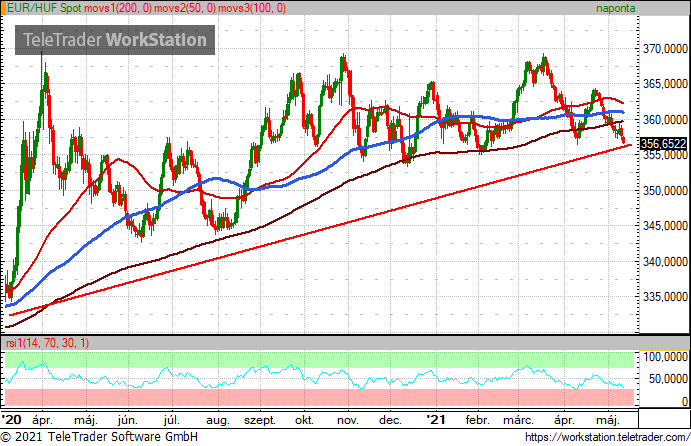The width and height of the screenshot is (691, 446).
Task: Click the rsi1(14, 70, 30, 1) label
Action: pos(48,343)
